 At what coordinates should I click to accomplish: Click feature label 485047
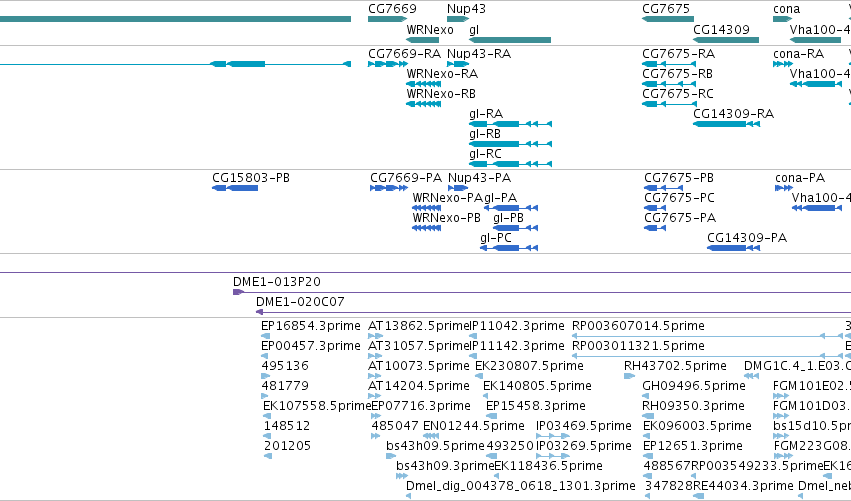[395, 427]
